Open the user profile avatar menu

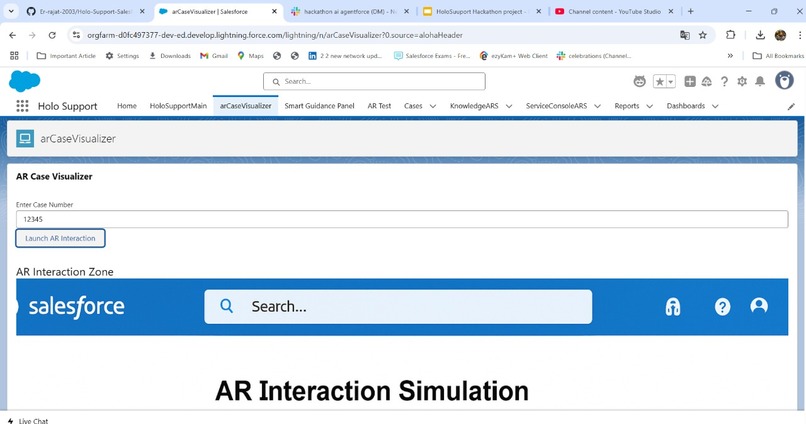pyautogui.click(x=784, y=81)
